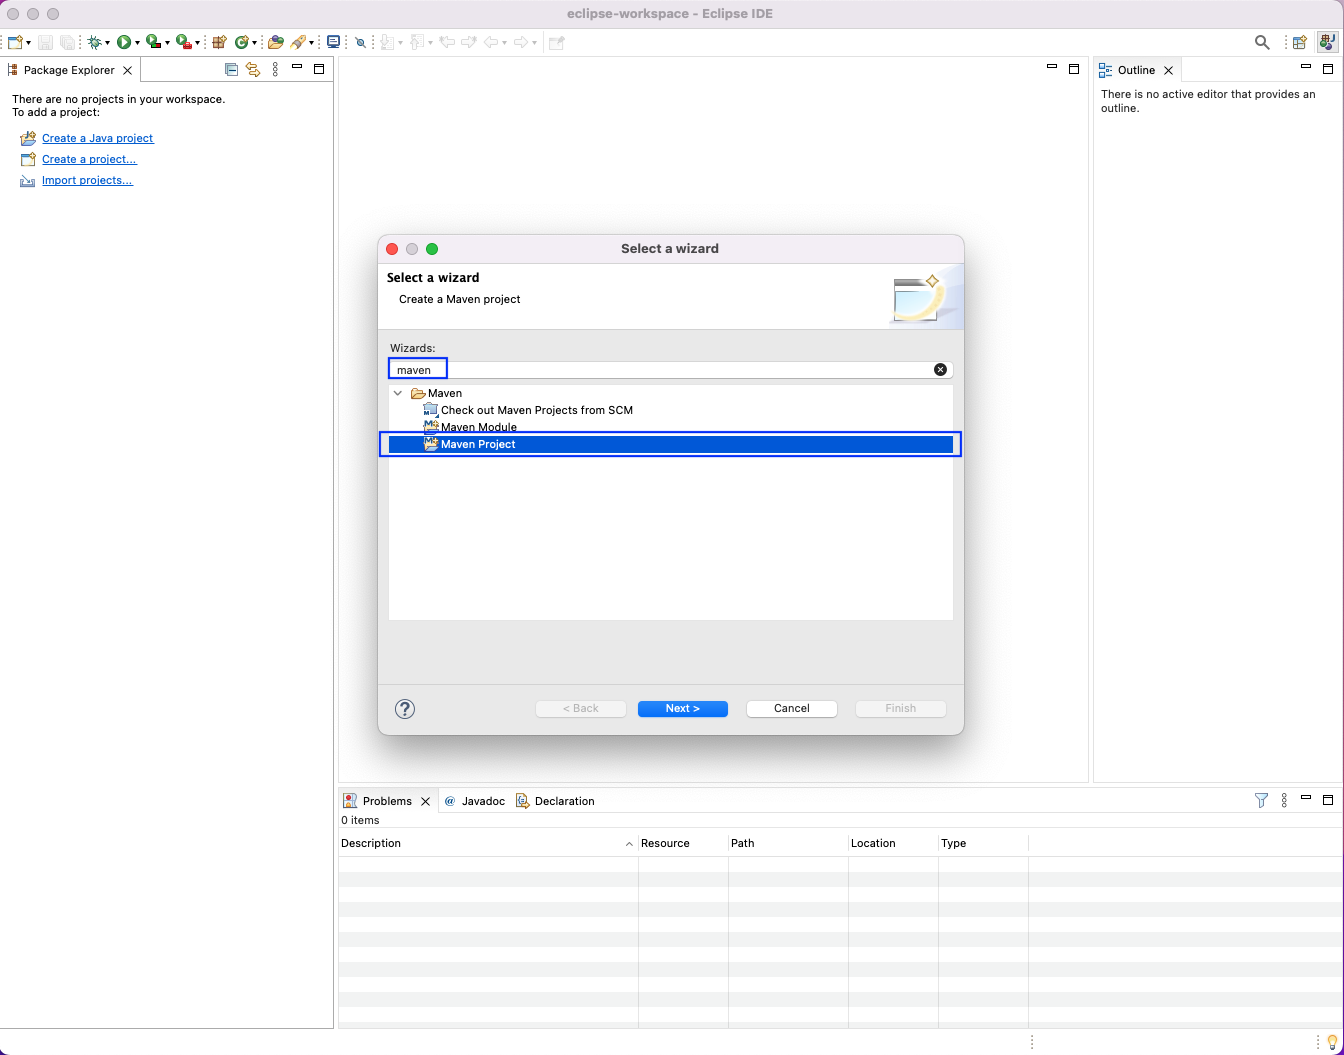Viewport: 1344px width, 1055px height.
Task: Open the Run configurations dropdown arrow
Action: click(x=137, y=43)
